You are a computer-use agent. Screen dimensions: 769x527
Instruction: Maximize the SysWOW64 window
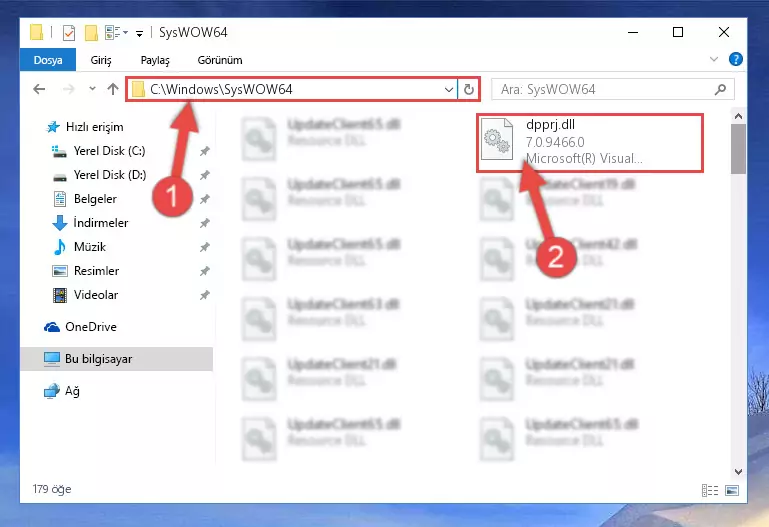pyautogui.click(x=678, y=32)
